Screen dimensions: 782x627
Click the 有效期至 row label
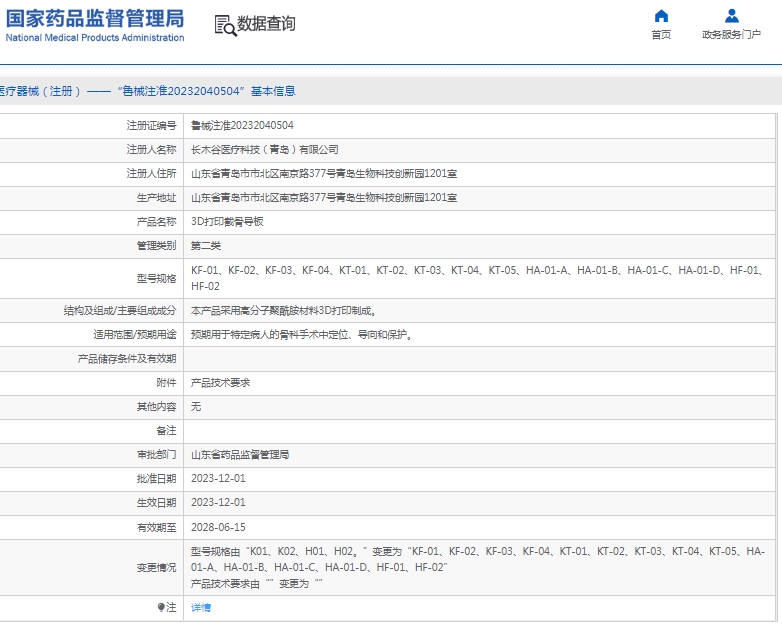click(x=157, y=527)
